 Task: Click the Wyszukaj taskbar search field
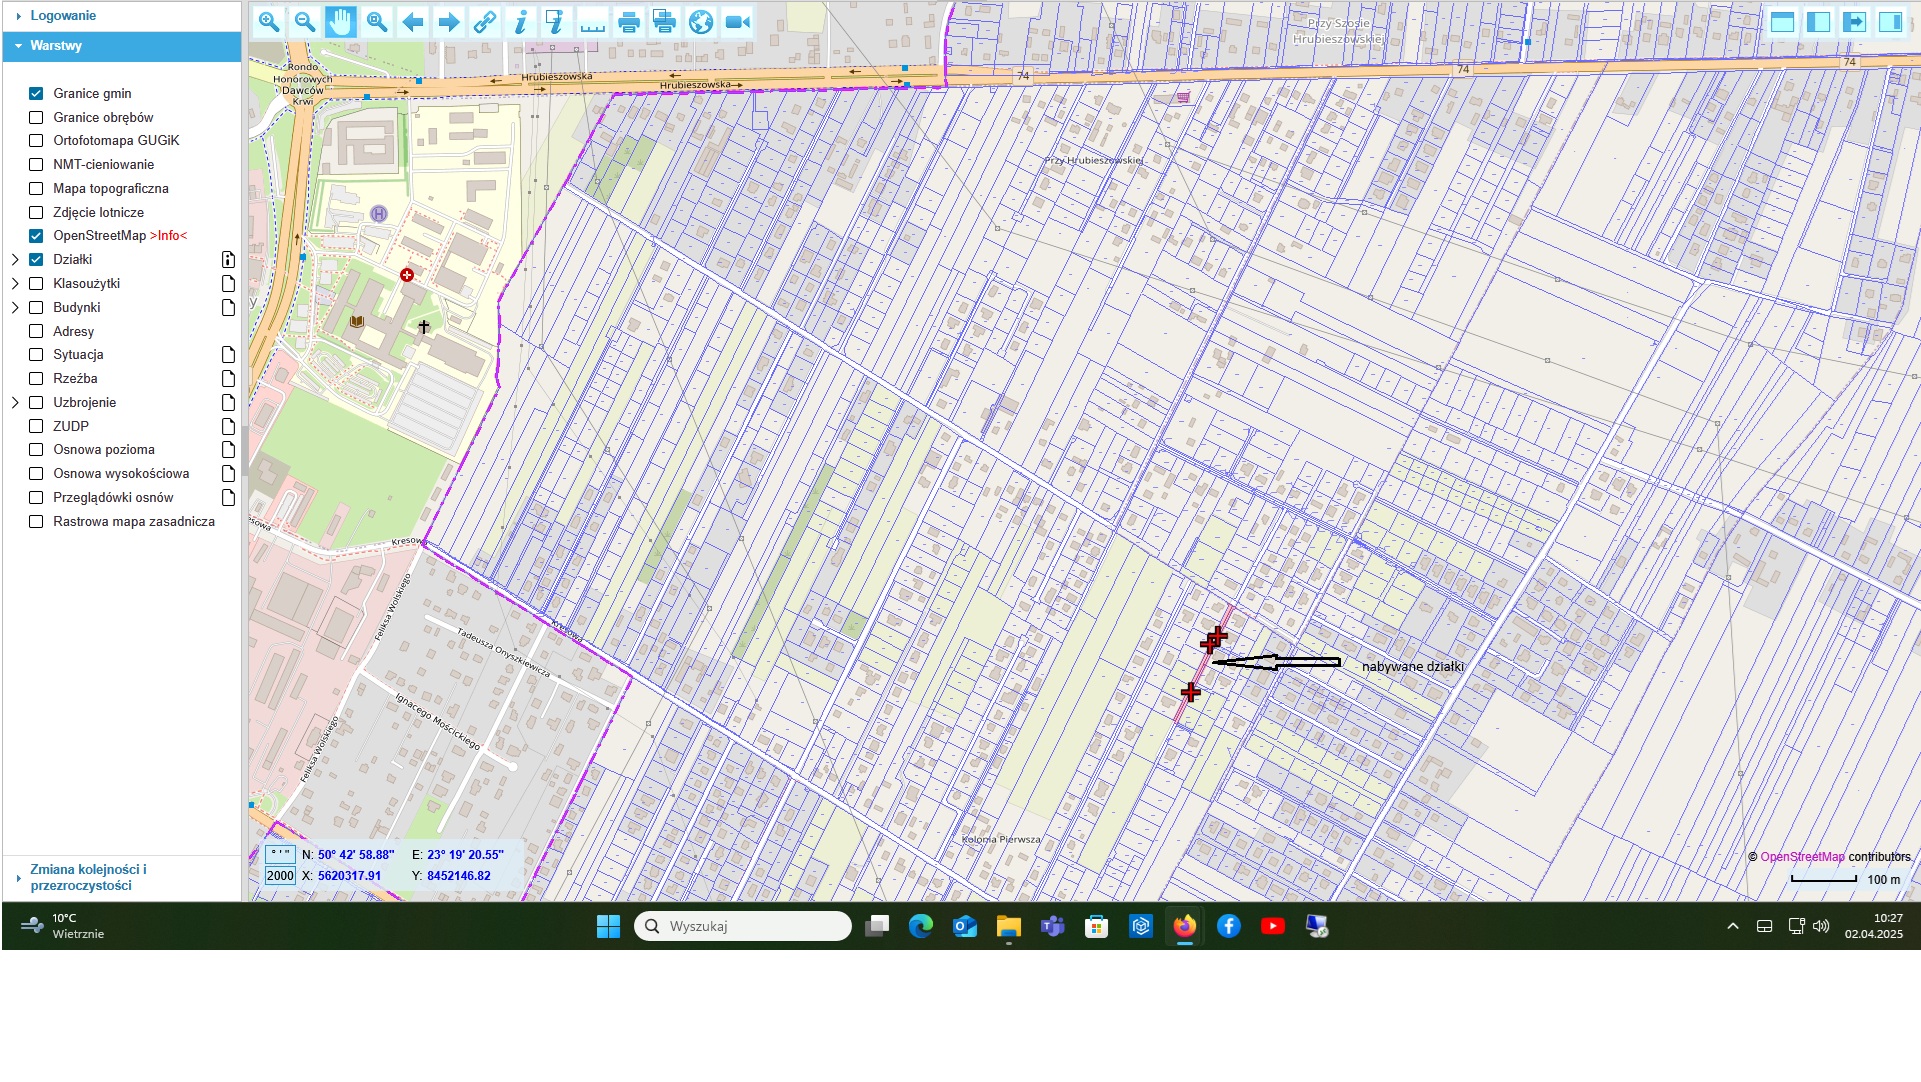[742, 927]
